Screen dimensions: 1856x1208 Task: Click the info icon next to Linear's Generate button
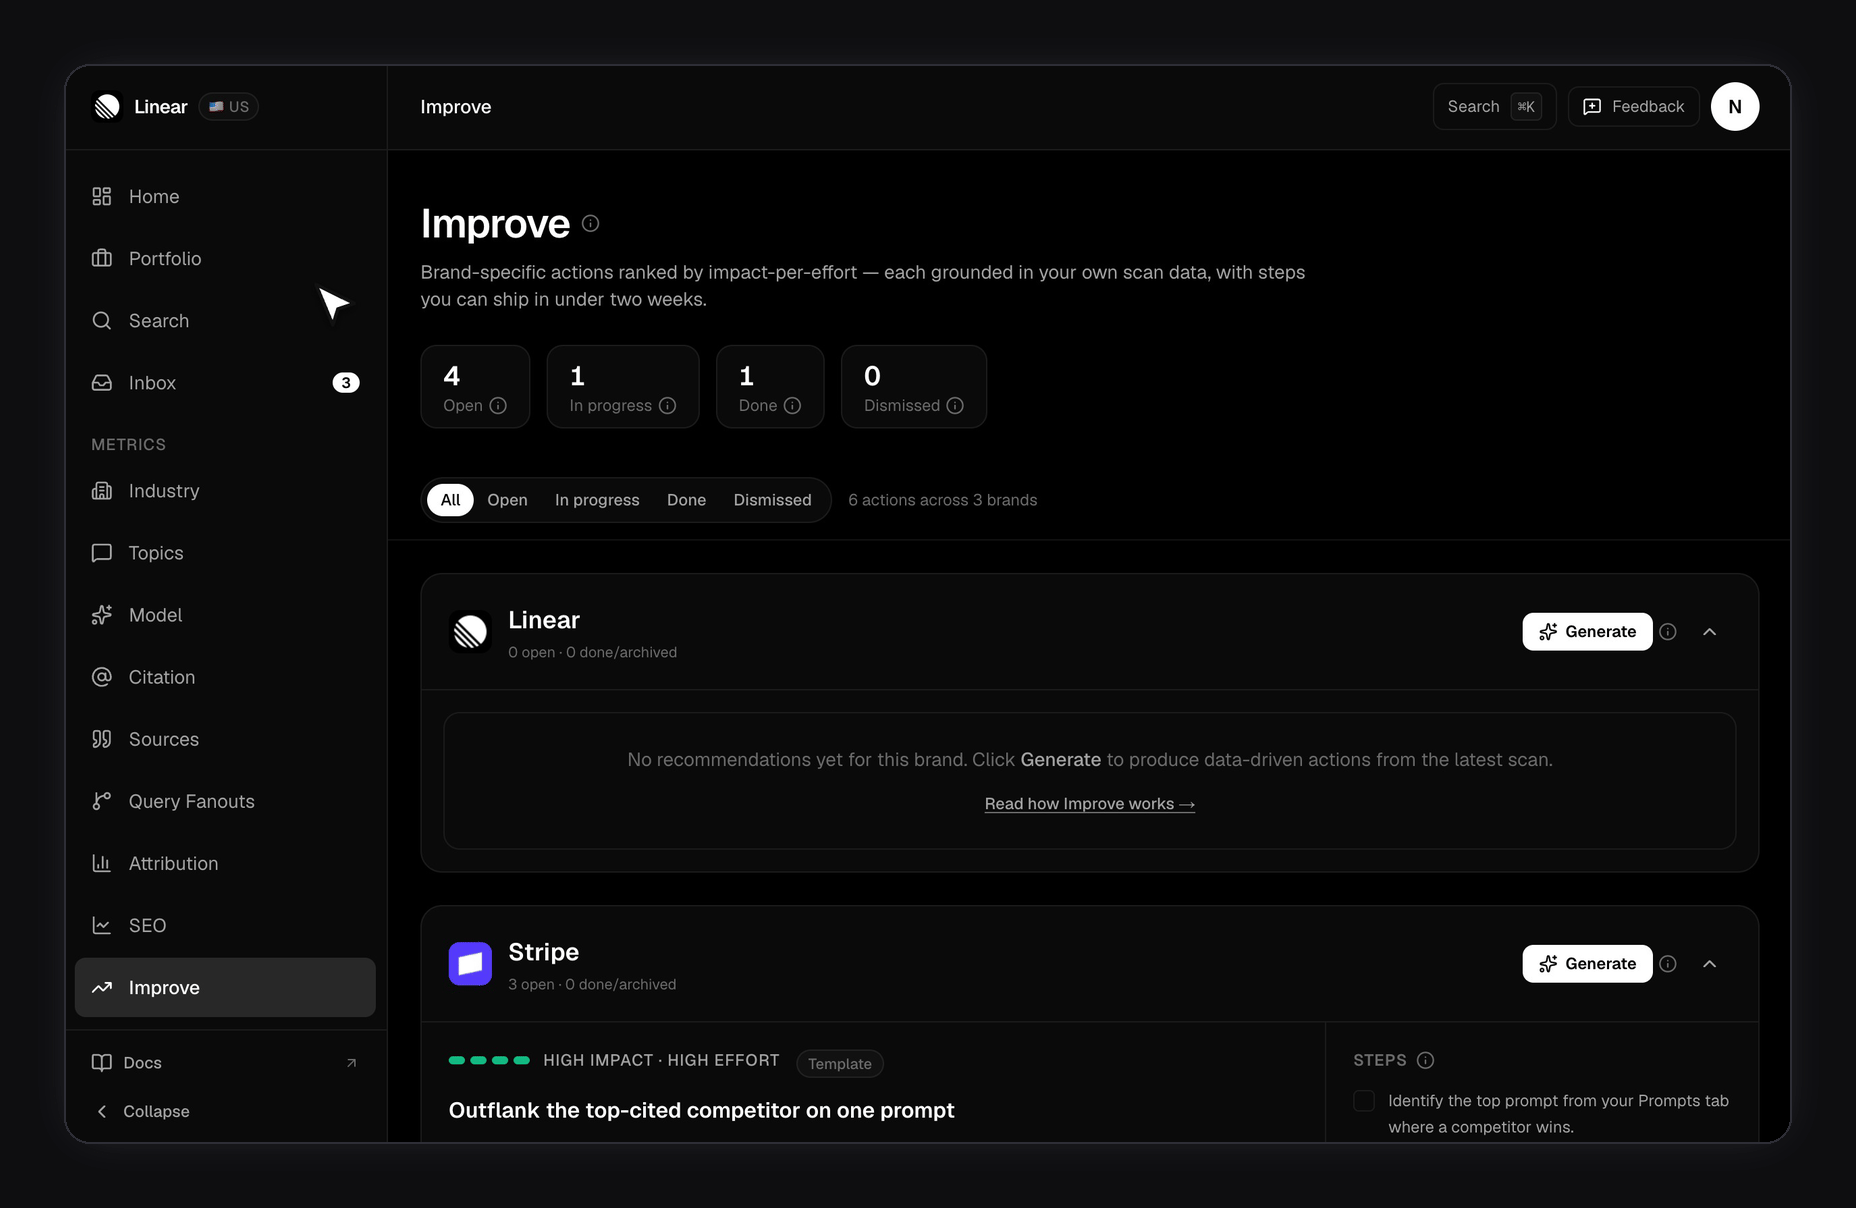click(x=1668, y=632)
